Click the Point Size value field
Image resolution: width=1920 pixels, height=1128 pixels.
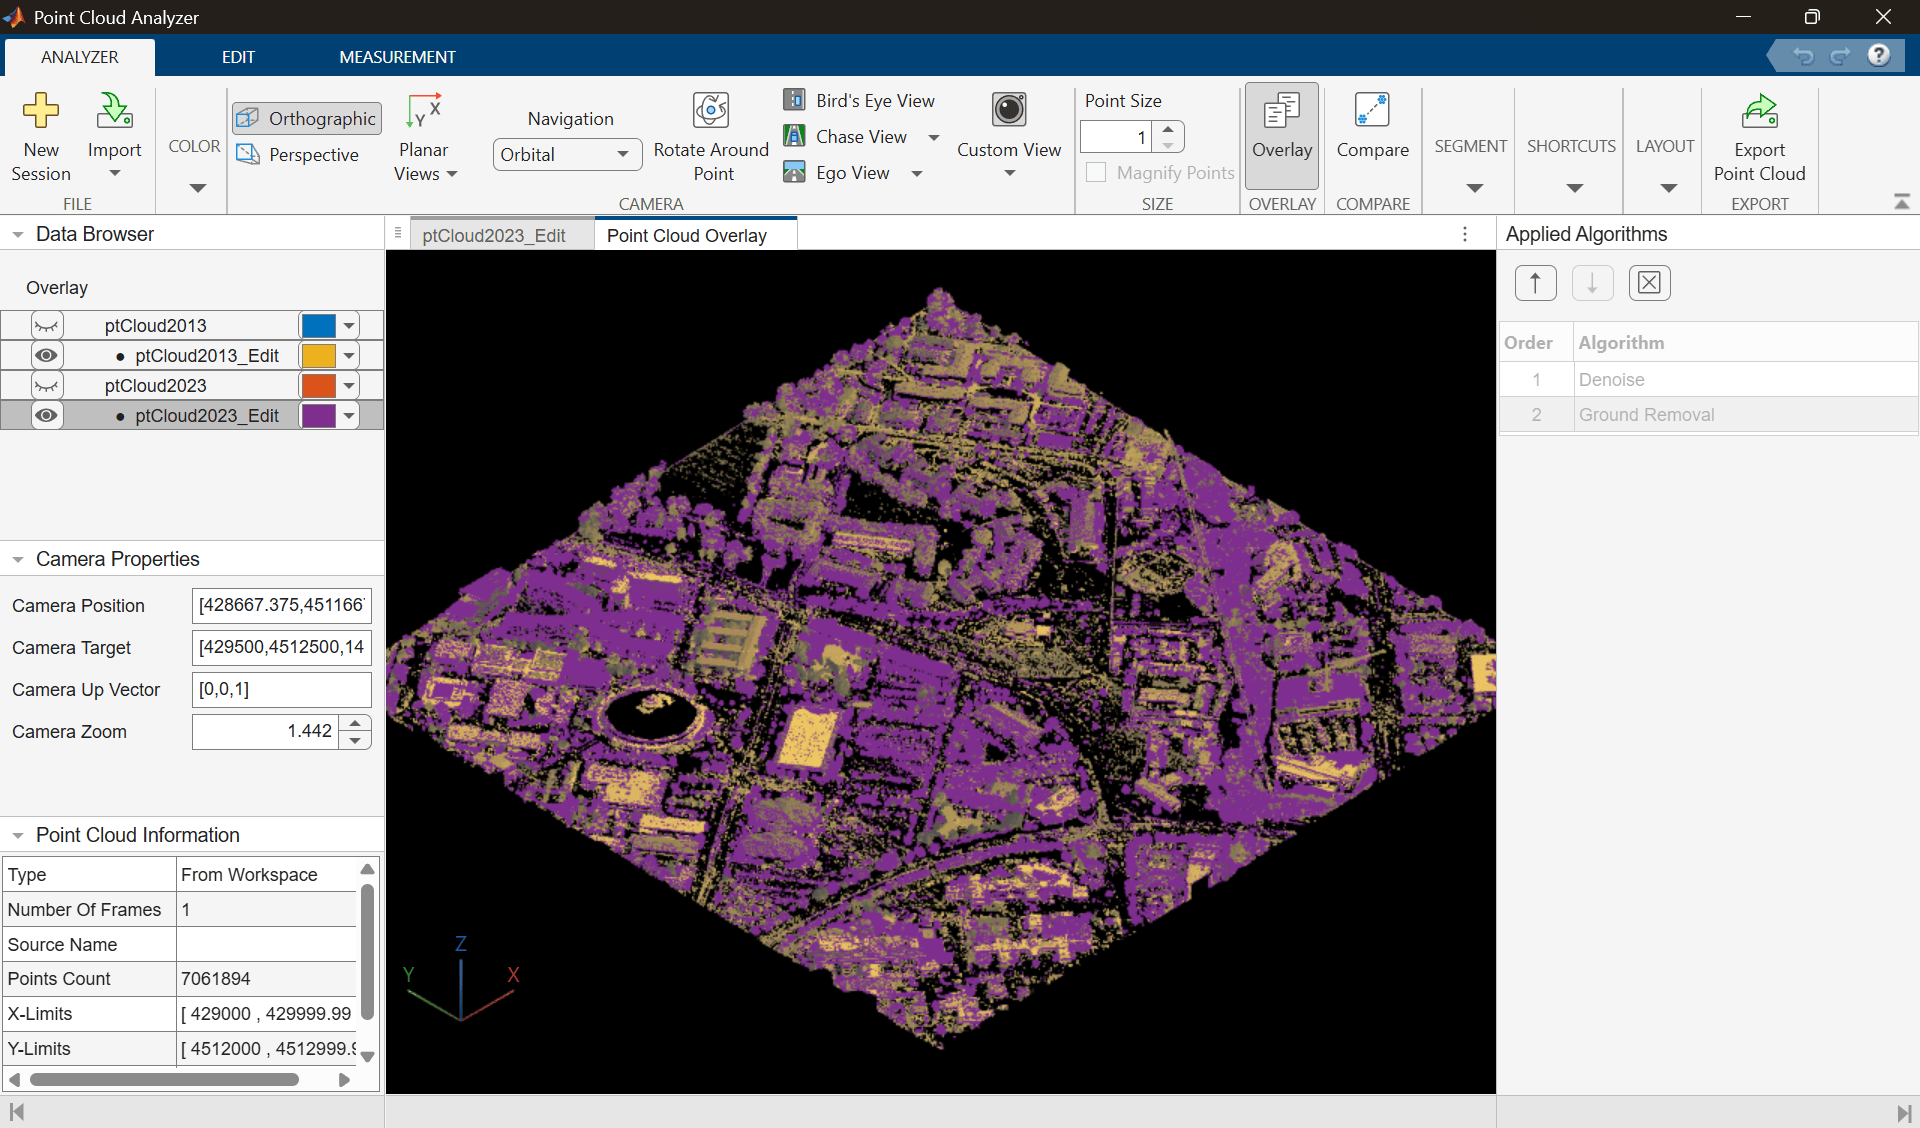coord(1116,136)
